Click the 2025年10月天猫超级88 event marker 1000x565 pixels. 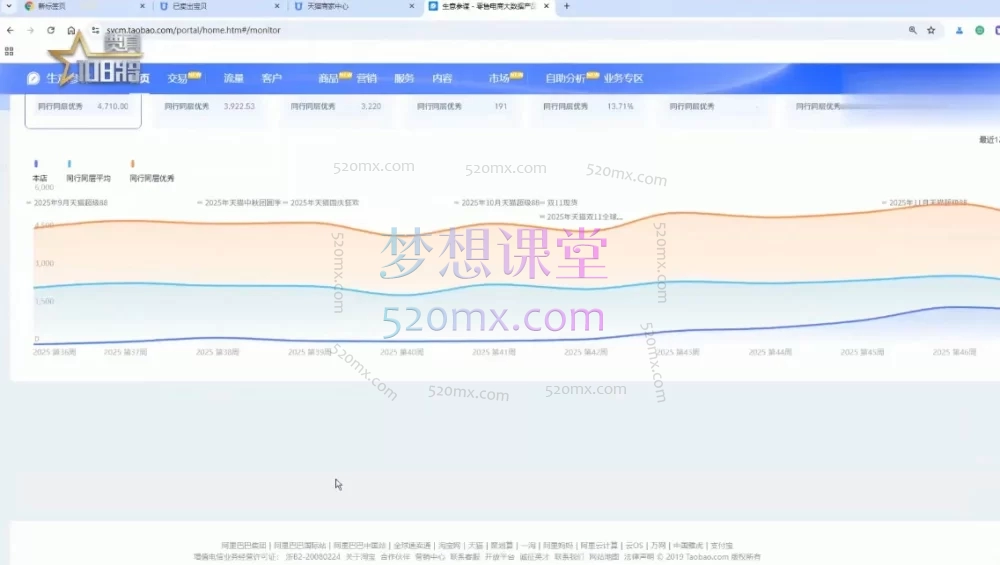coord(497,203)
